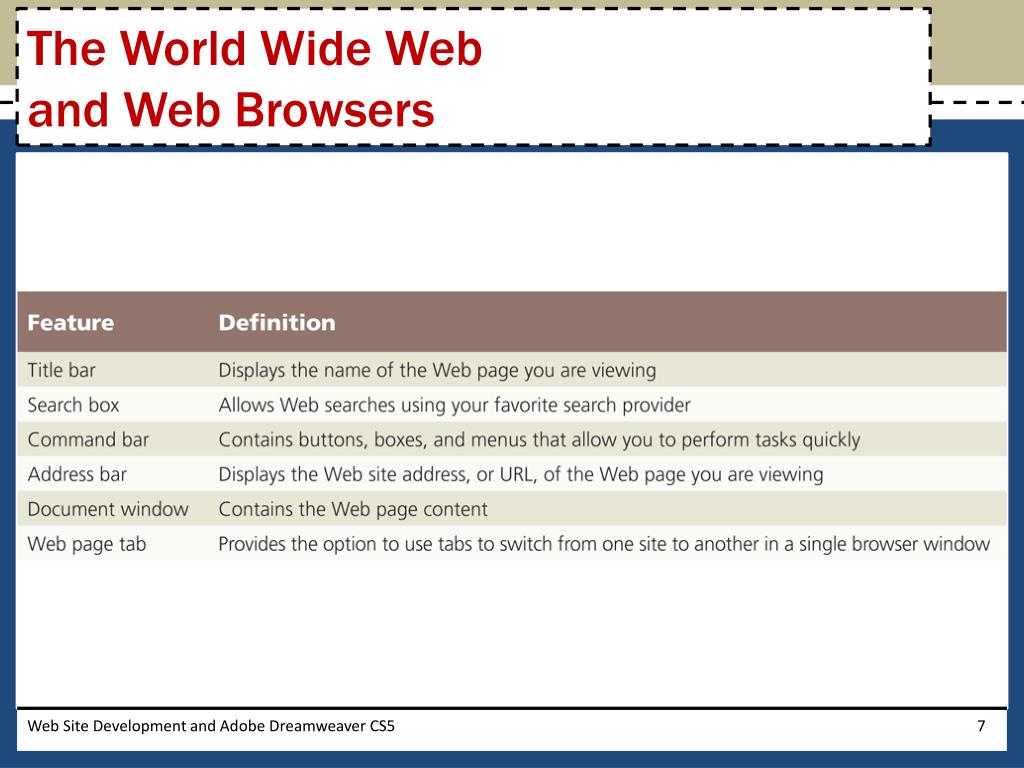Click the 'Search box' cell
This screenshot has width=1024, height=768.
click(73, 405)
